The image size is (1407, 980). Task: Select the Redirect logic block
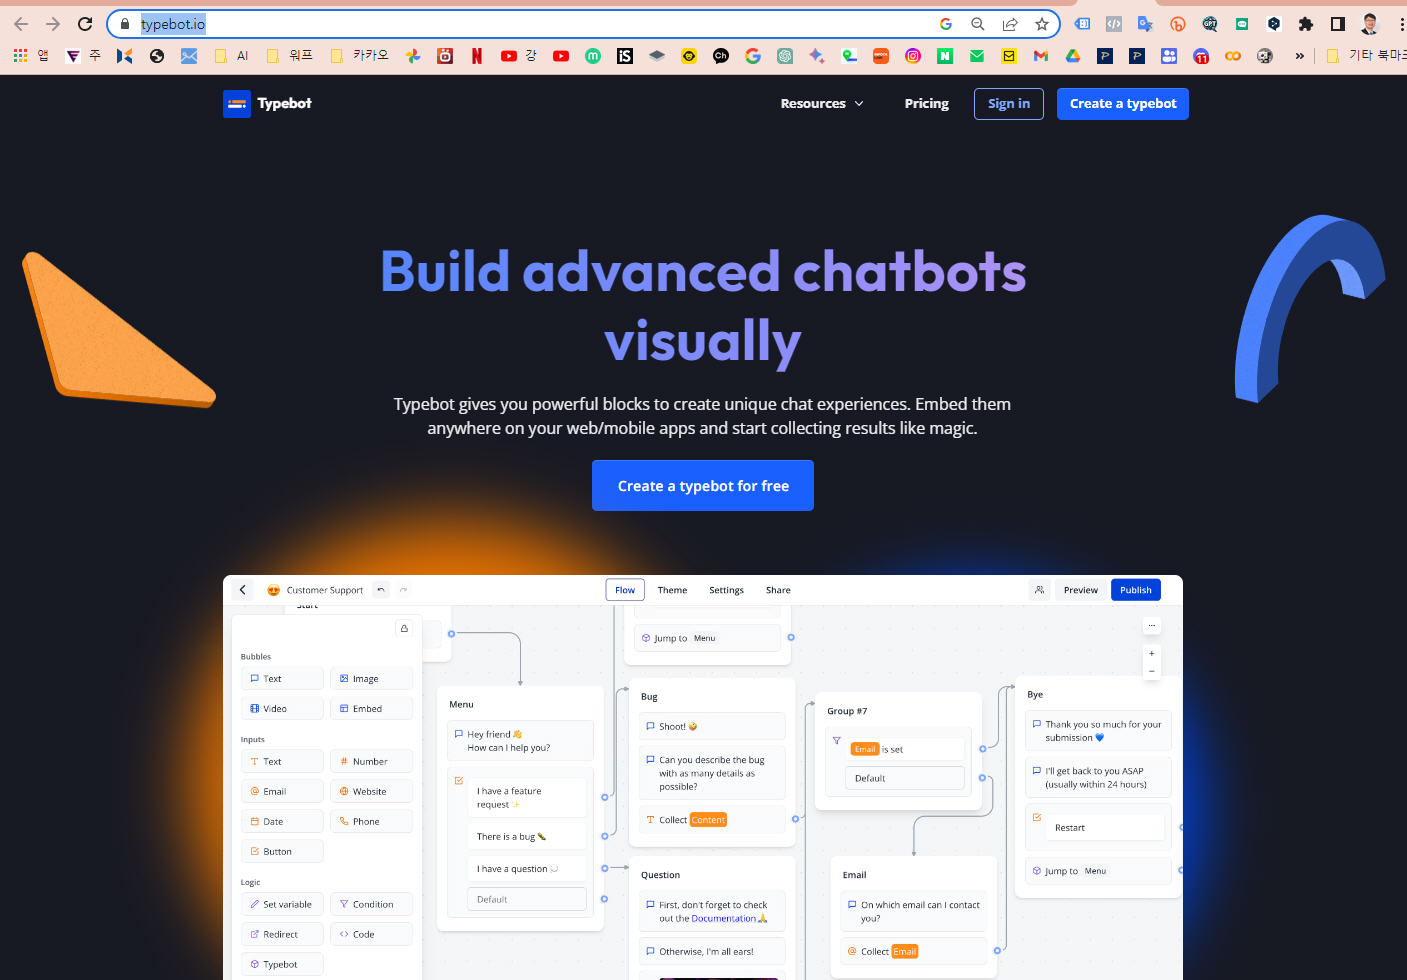point(282,934)
